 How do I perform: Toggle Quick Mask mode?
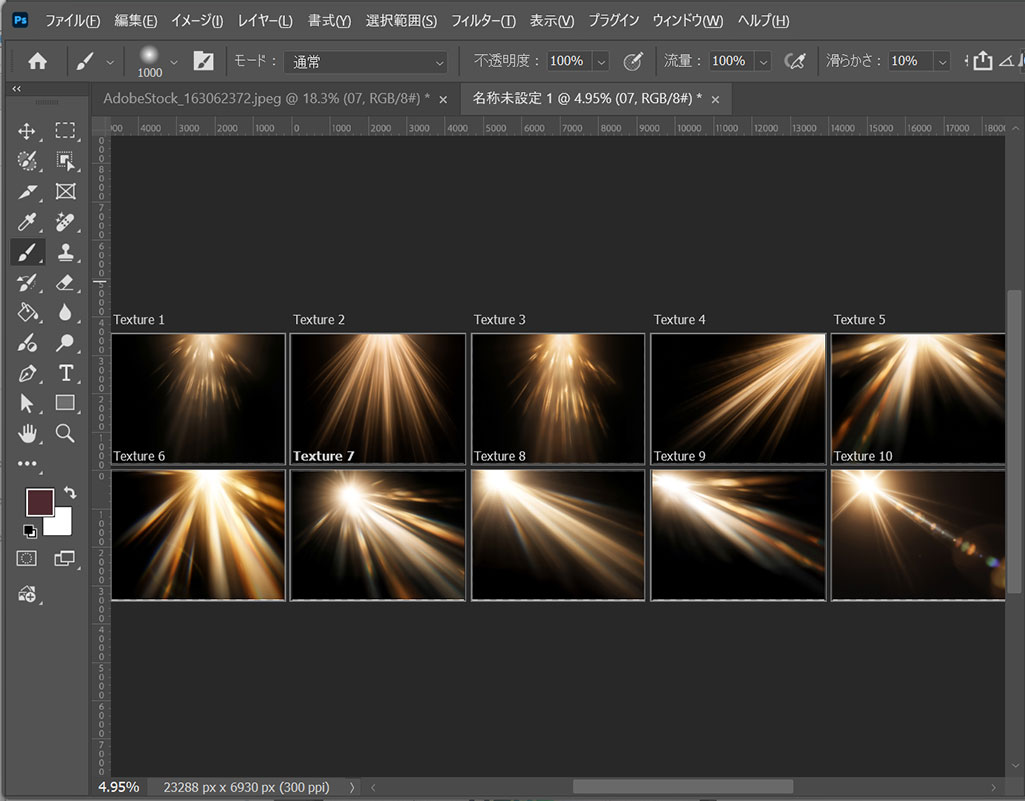click(28, 559)
